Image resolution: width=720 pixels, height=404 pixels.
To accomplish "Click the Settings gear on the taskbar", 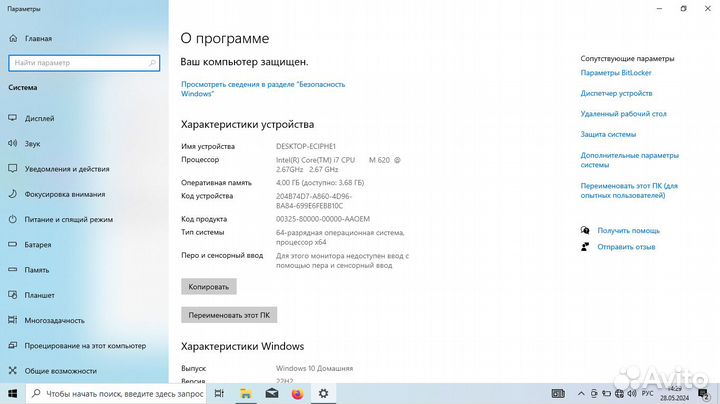I will [x=323, y=393].
